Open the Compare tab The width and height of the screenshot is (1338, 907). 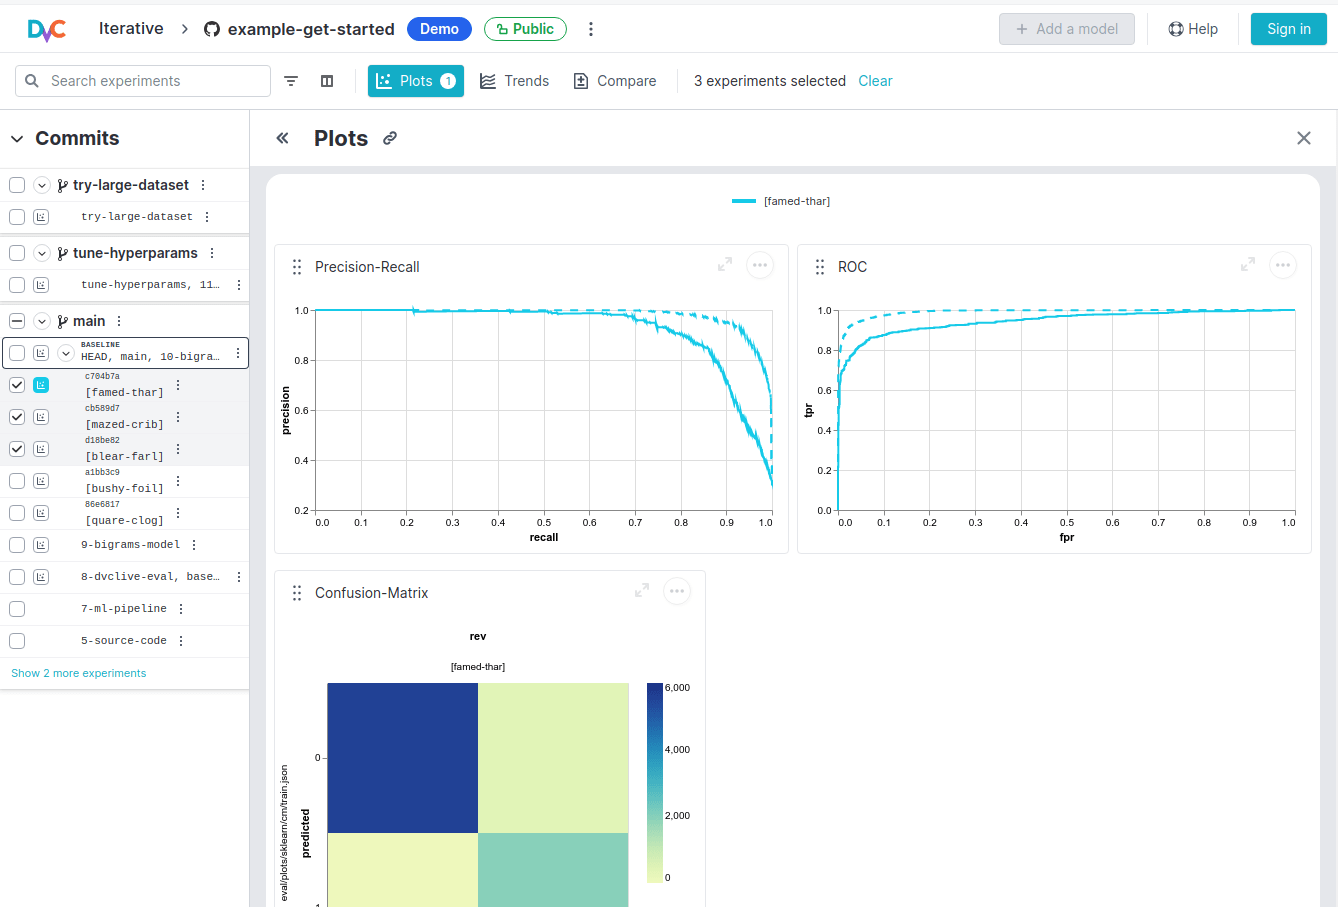click(614, 81)
